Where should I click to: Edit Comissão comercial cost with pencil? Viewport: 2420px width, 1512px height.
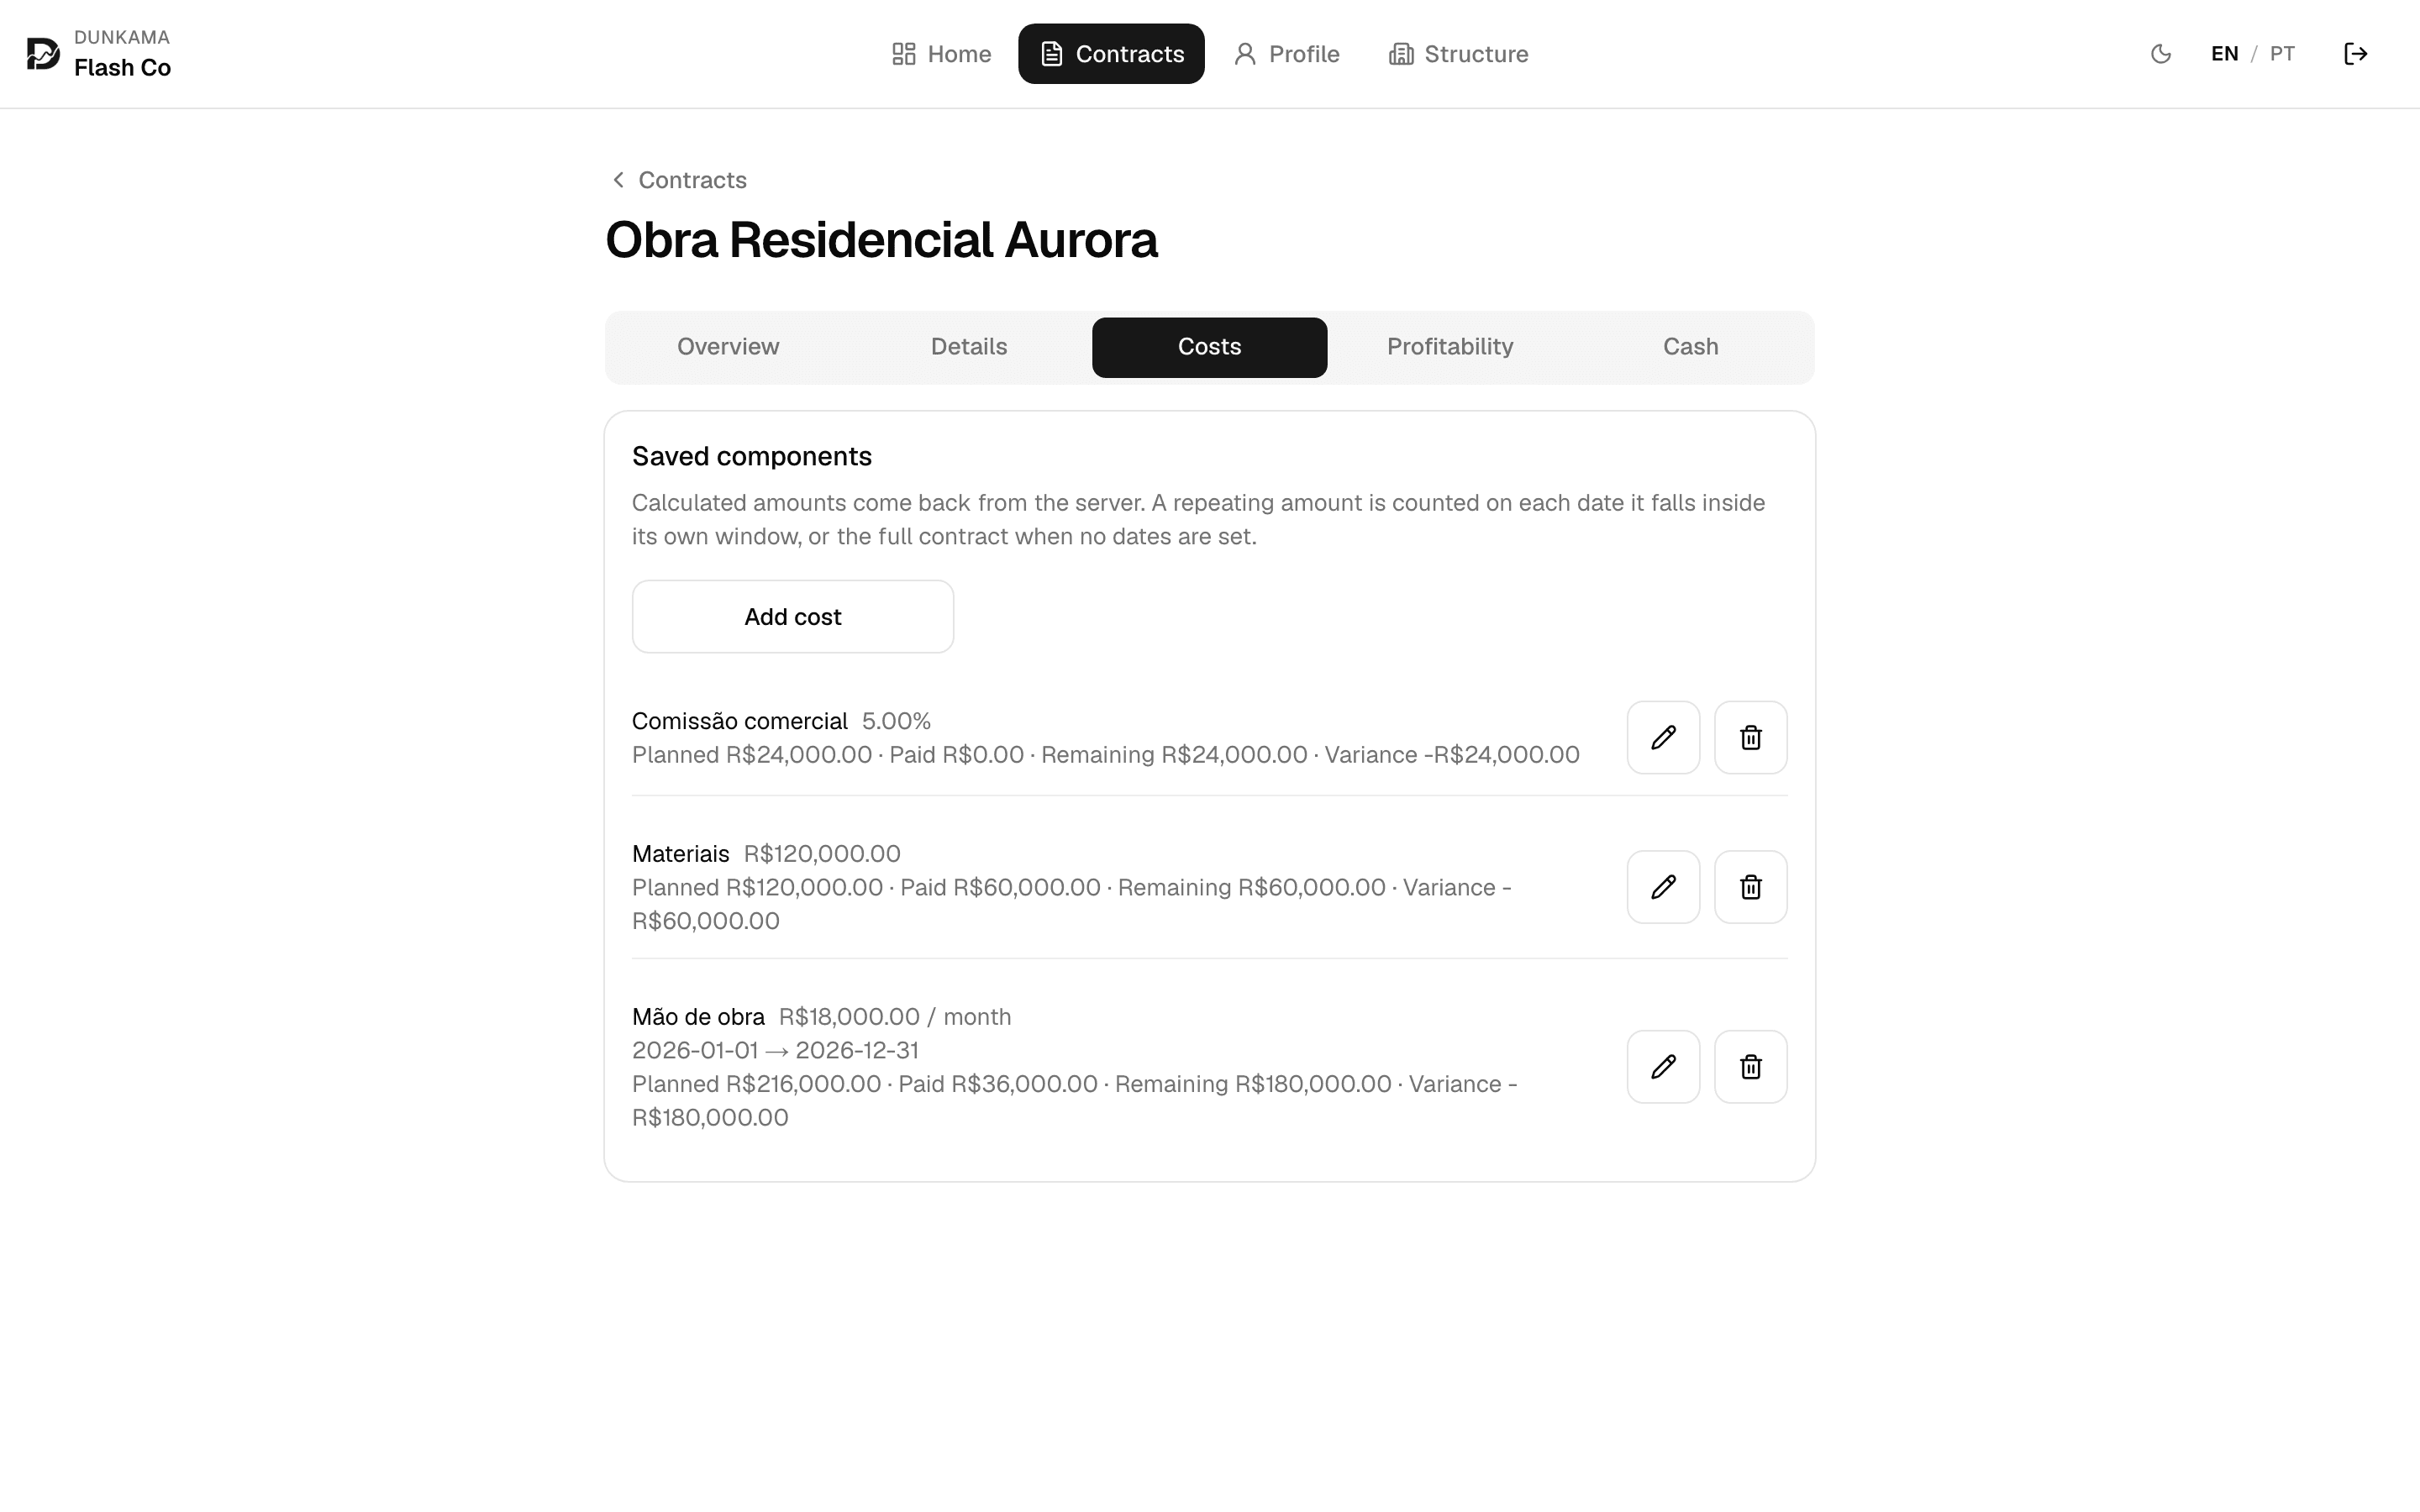pos(1663,738)
